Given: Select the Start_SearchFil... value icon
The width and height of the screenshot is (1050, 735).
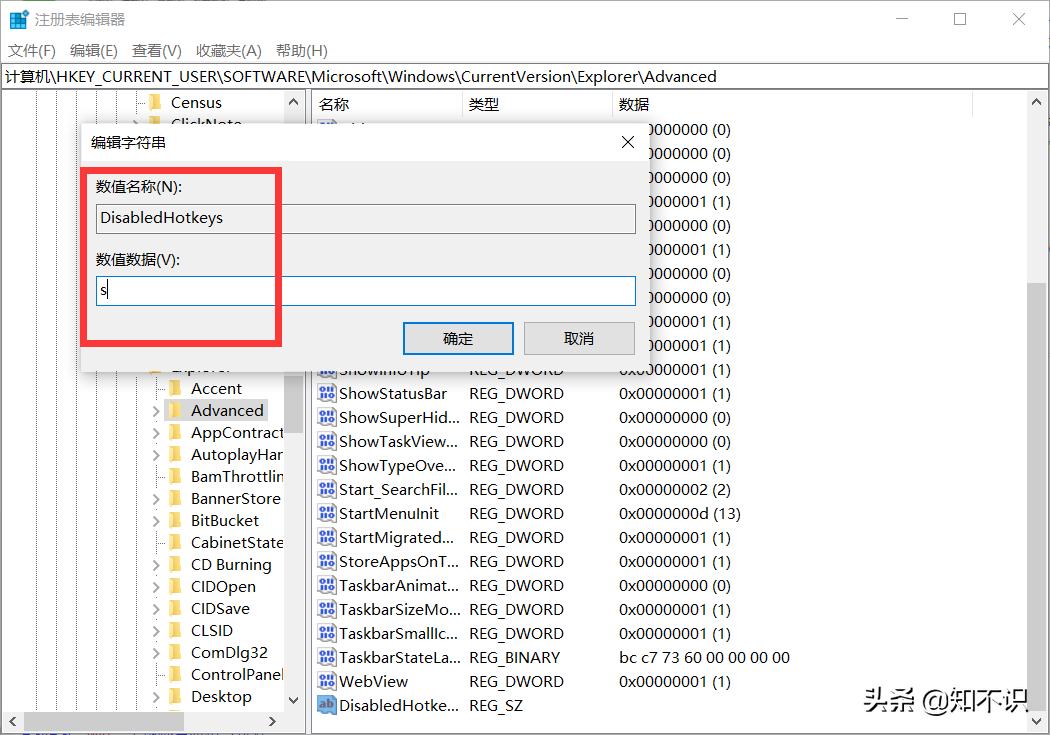Looking at the screenshot, I should point(327,489).
